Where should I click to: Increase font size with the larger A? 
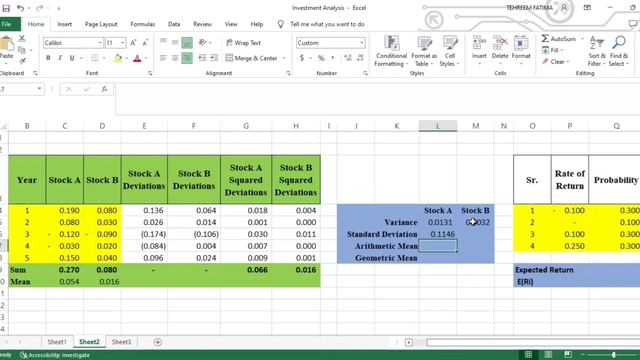pyautogui.click(x=133, y=43)
